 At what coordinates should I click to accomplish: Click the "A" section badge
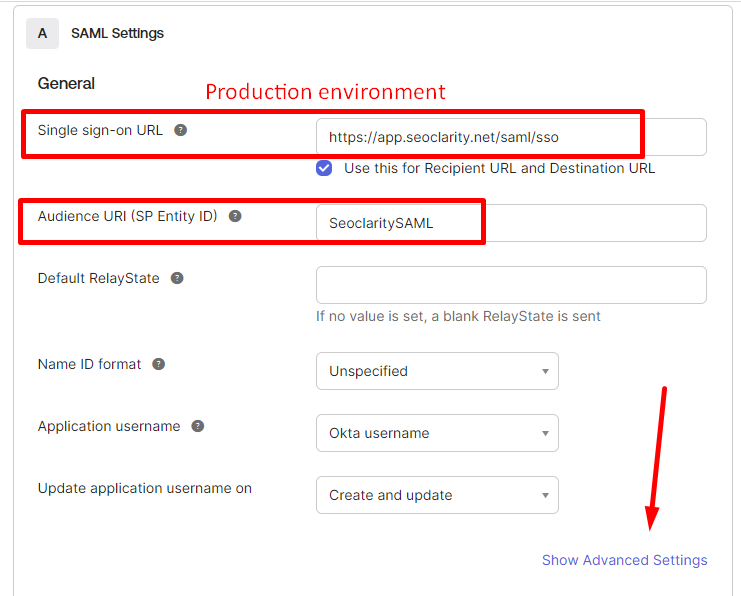[x=42, y=33]
